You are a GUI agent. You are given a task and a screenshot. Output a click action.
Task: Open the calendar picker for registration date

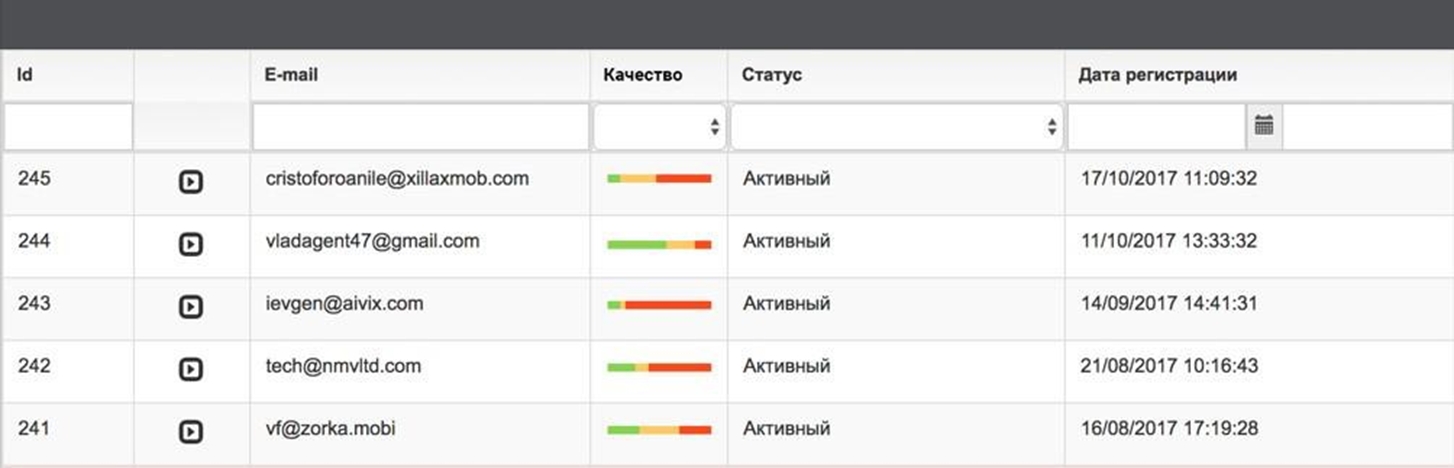pos(1264,126)
